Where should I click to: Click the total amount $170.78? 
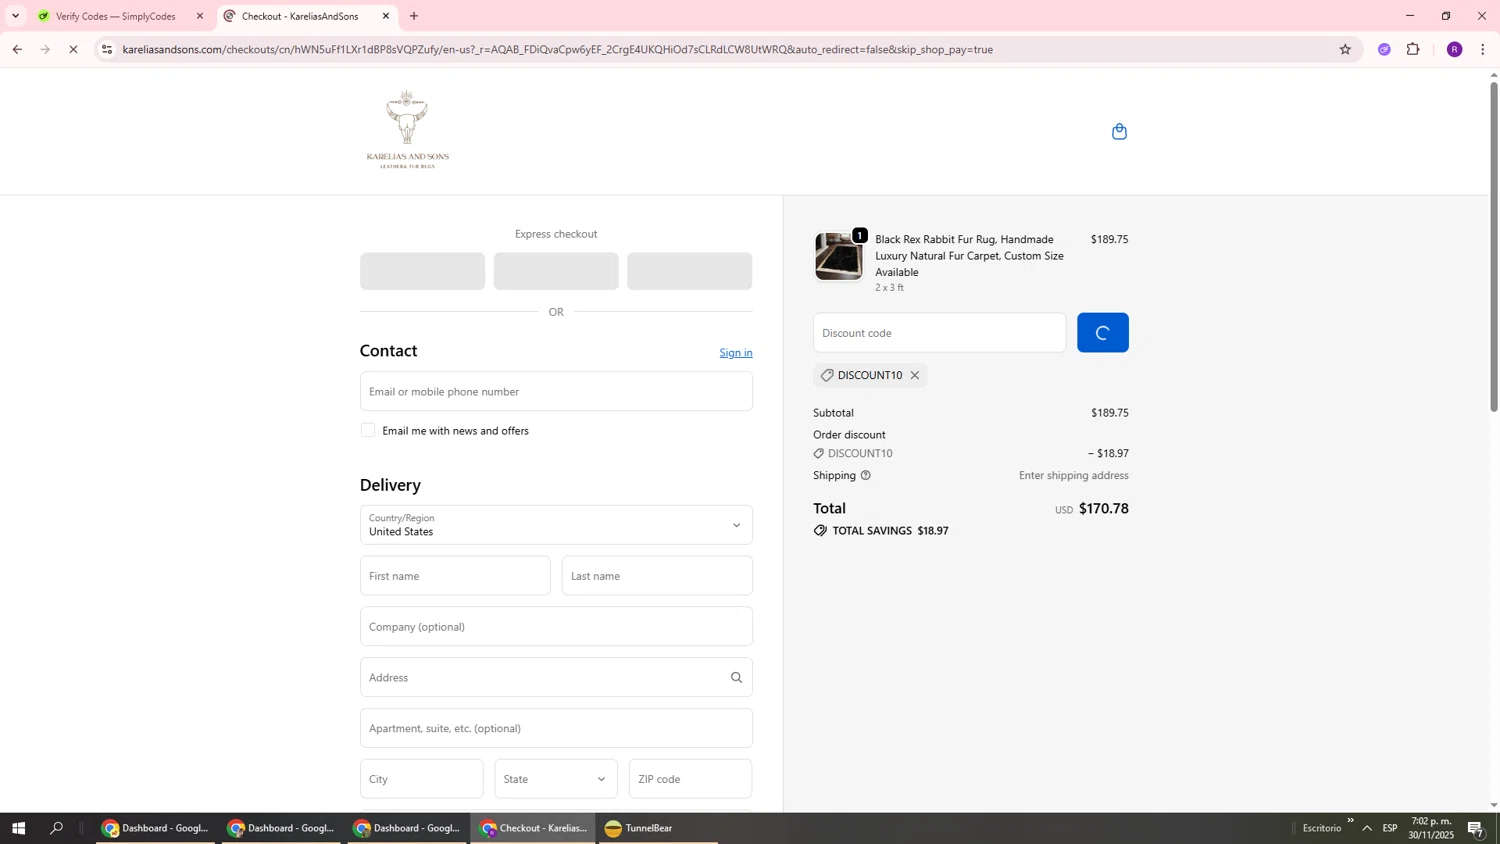point(1104,508)
